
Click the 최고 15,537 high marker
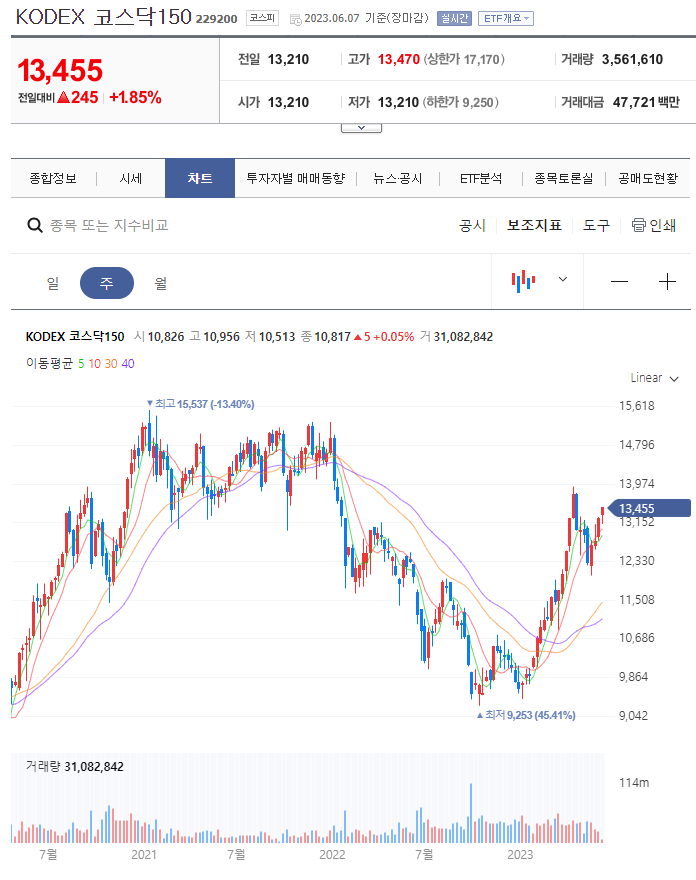coord(200,404)
